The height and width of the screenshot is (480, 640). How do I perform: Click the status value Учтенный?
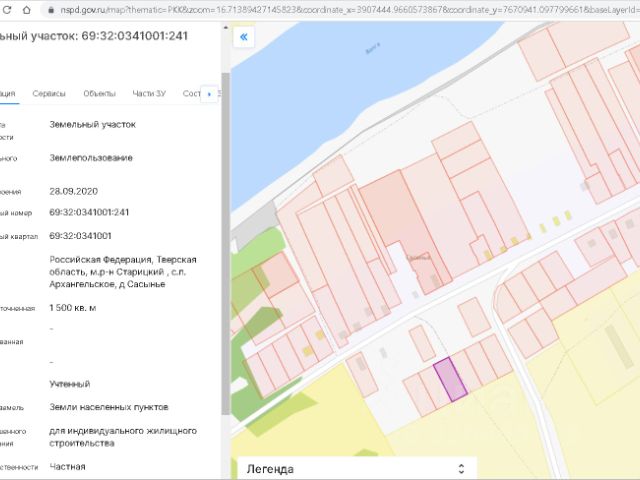[69, 384]
